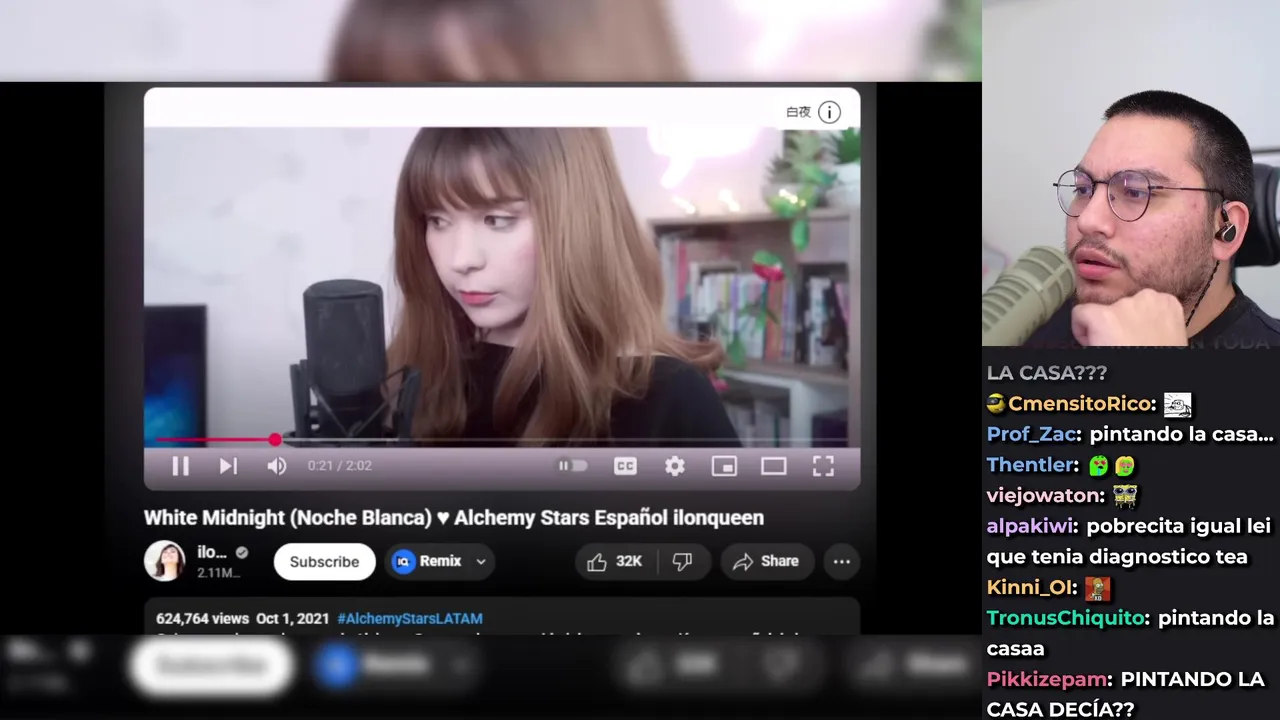Share the video
Screen dimensions: 1280x720
[x=766, y=562]
